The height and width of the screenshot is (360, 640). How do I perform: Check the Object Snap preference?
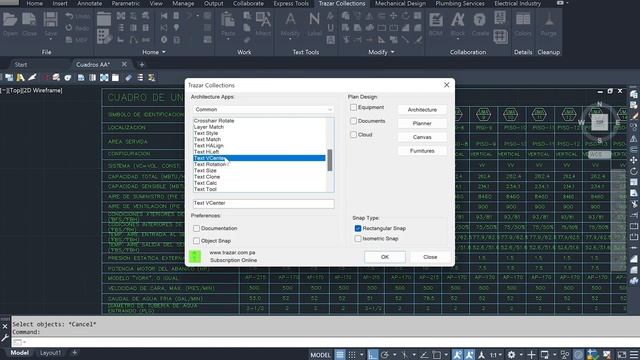click(196, 240)
